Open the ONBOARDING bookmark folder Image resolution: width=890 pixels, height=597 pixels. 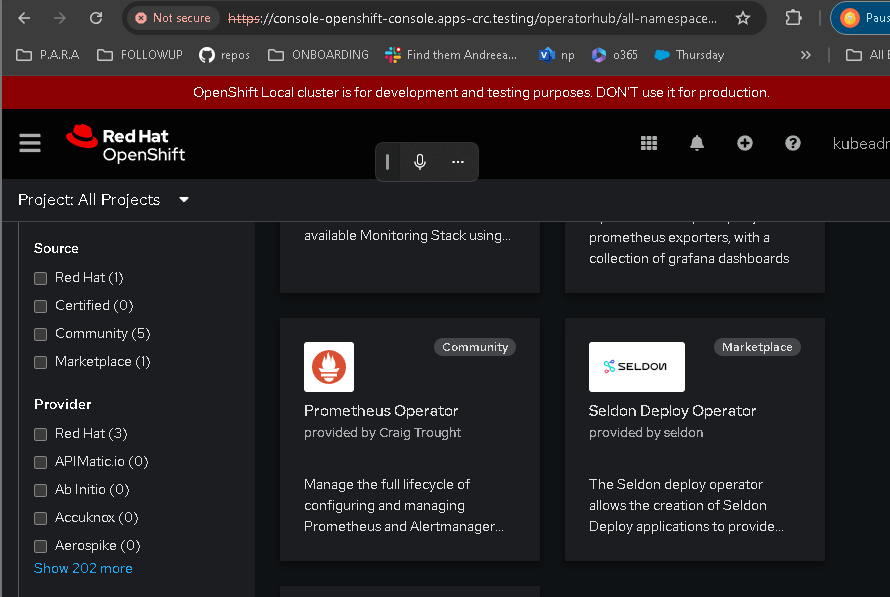click(x=318, y=55)
